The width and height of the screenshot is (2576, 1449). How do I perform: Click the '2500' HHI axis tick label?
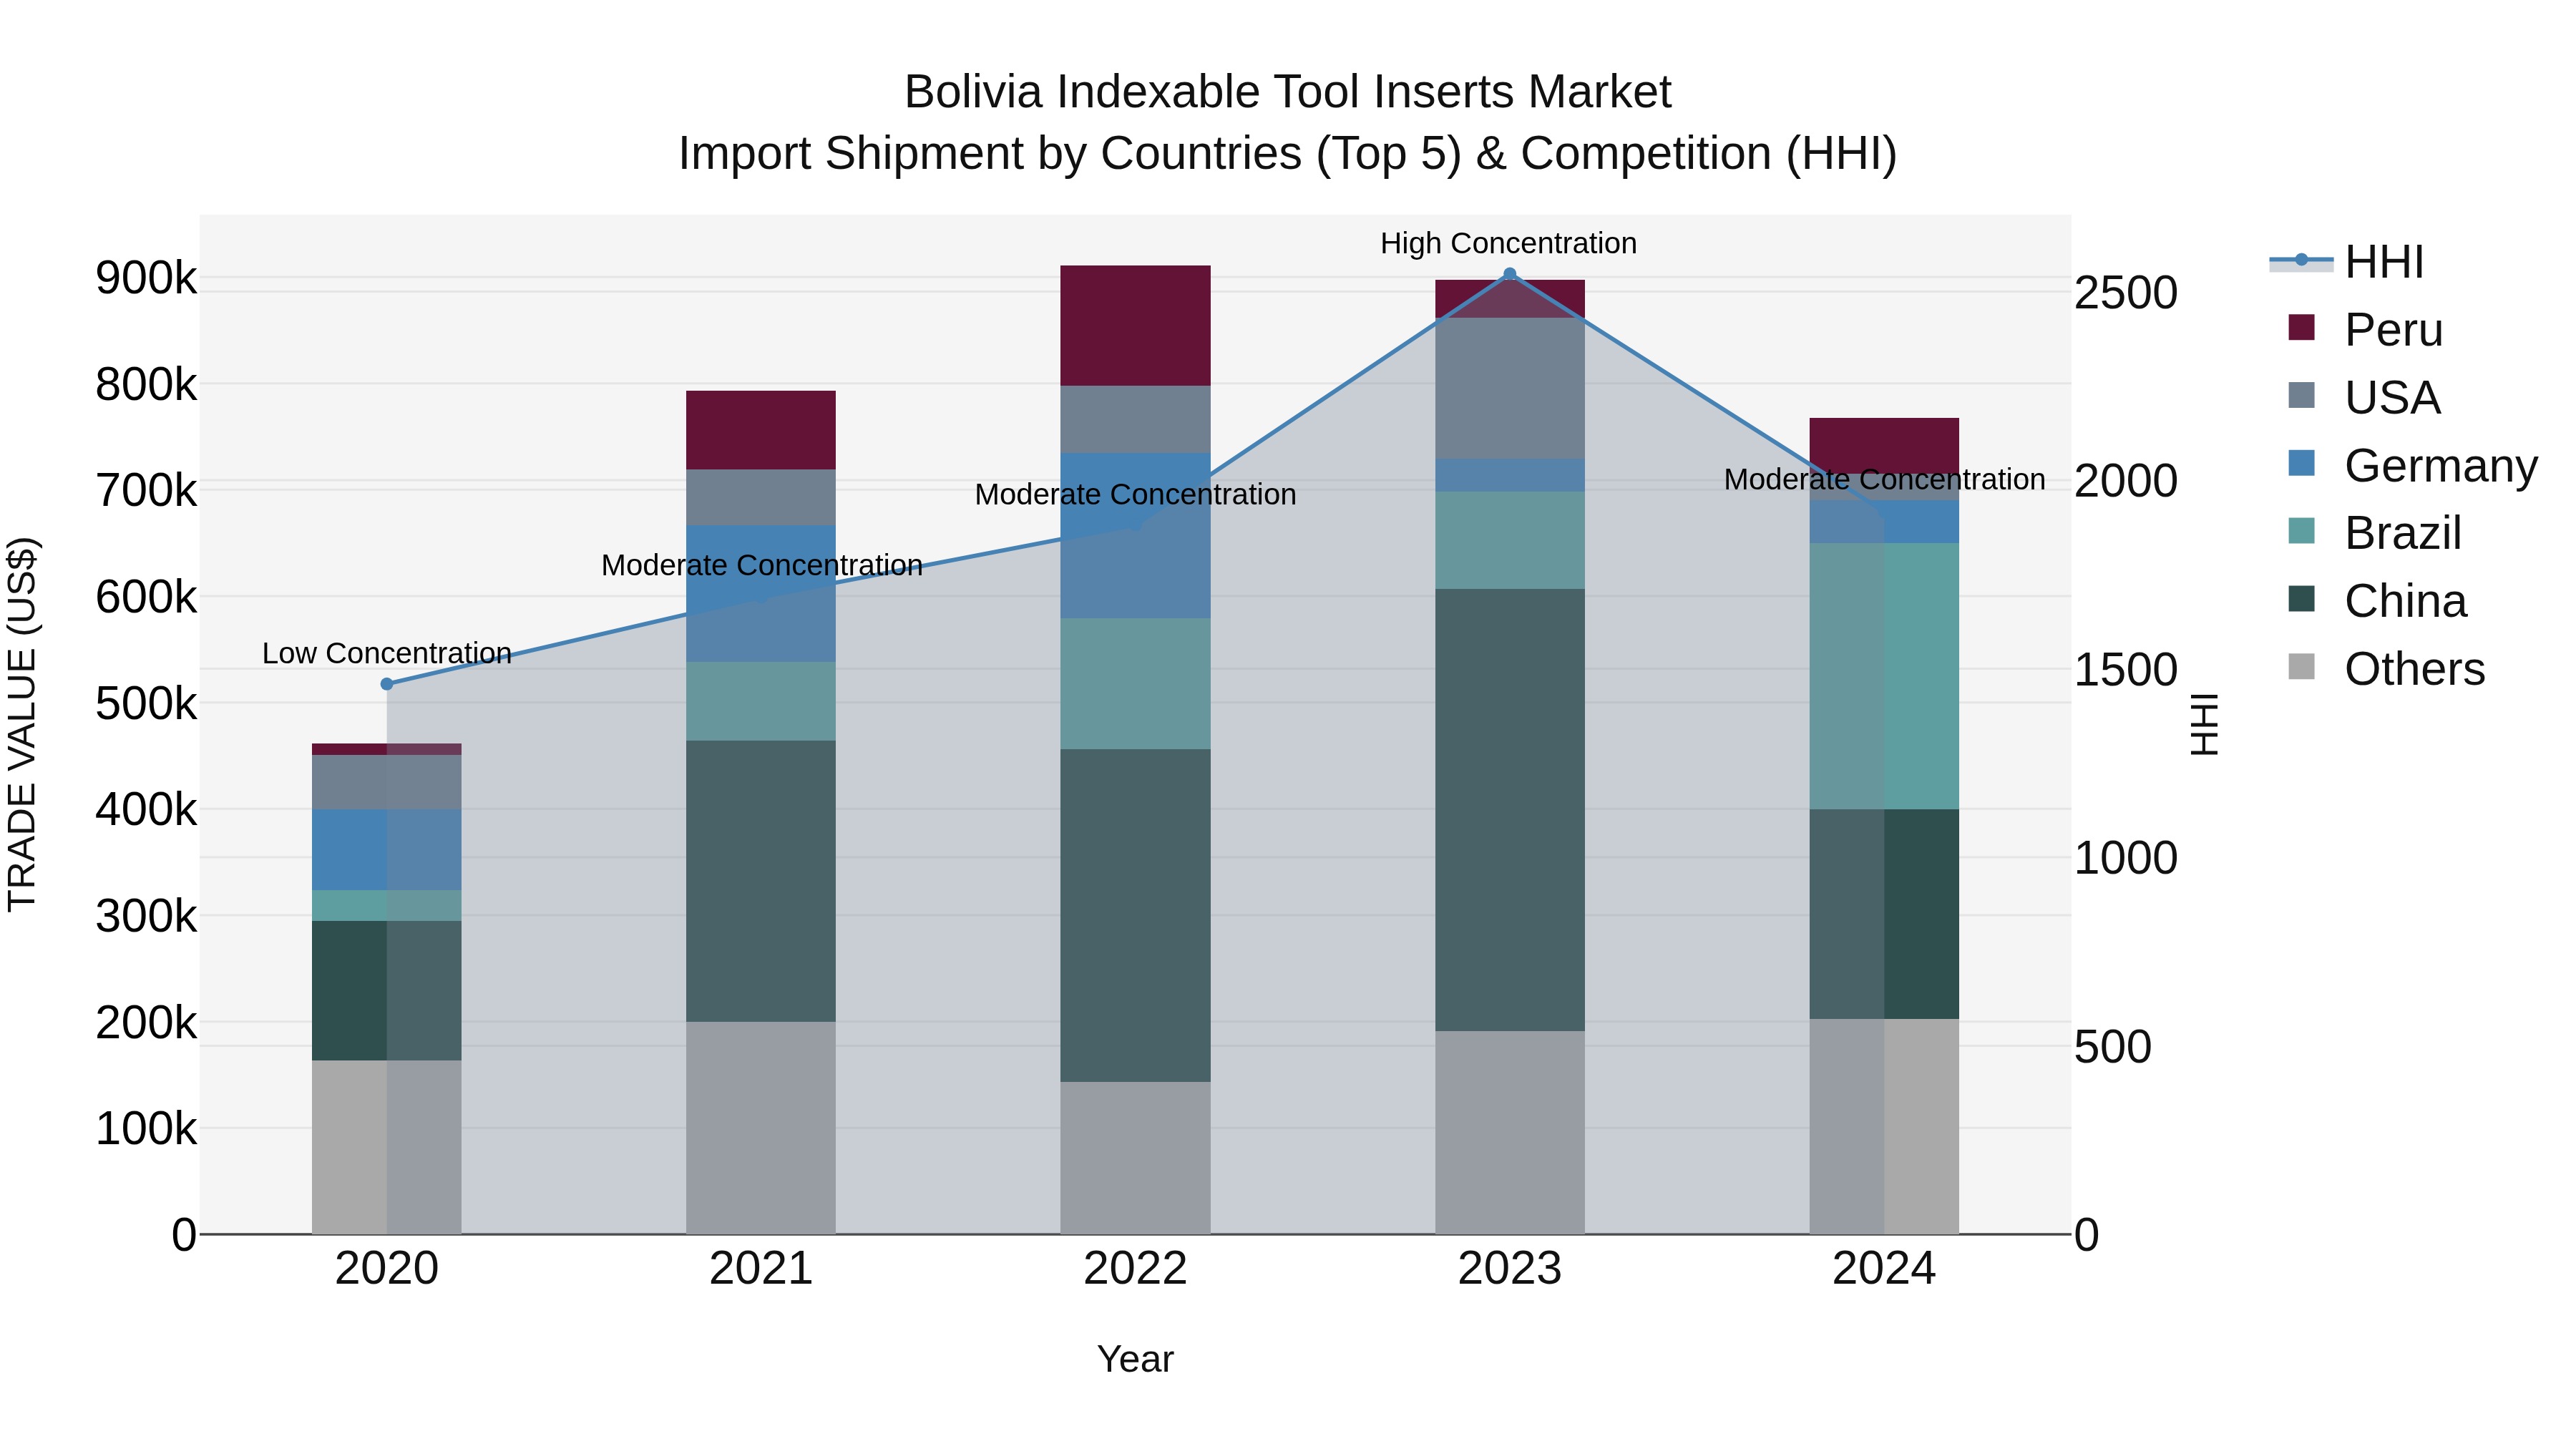(2126, 293)
